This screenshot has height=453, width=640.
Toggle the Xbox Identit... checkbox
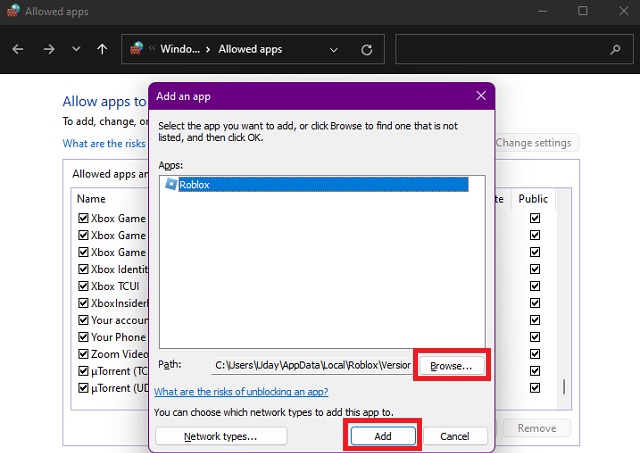(83, 269)
